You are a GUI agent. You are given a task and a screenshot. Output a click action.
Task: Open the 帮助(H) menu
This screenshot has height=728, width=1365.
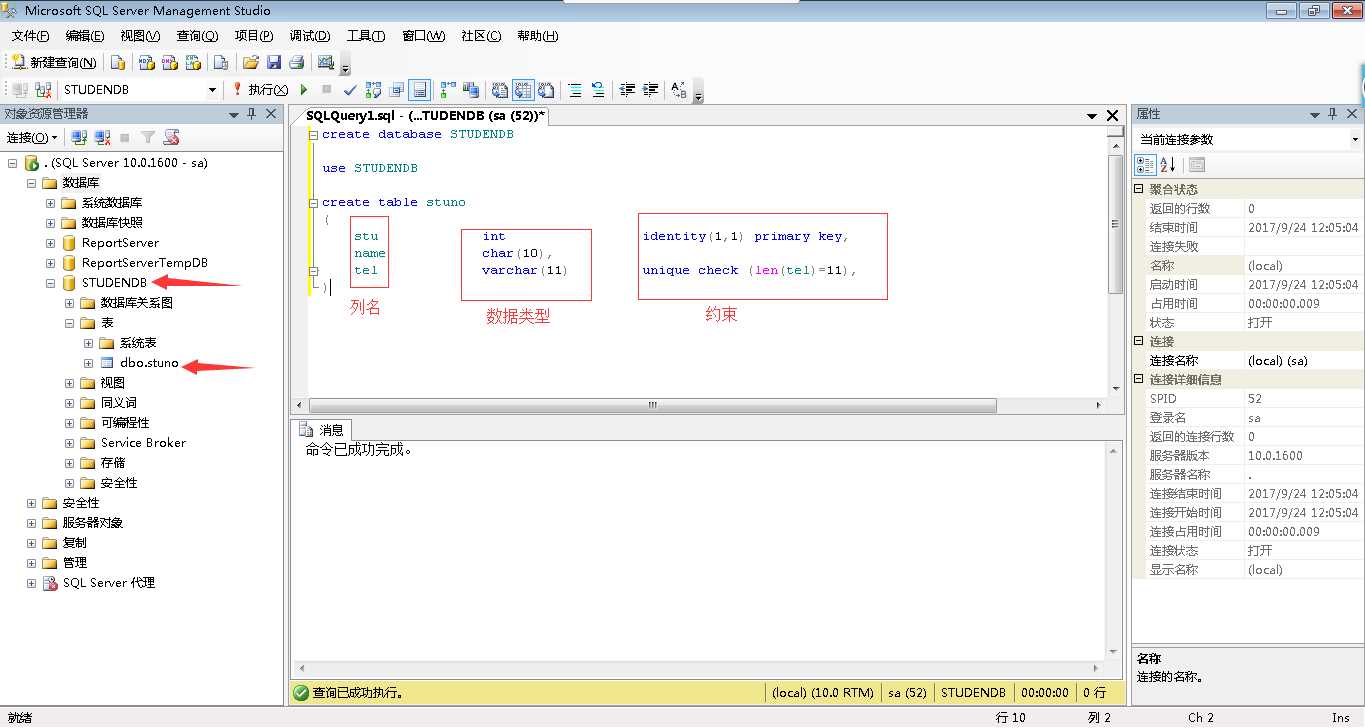pos(537,36)
